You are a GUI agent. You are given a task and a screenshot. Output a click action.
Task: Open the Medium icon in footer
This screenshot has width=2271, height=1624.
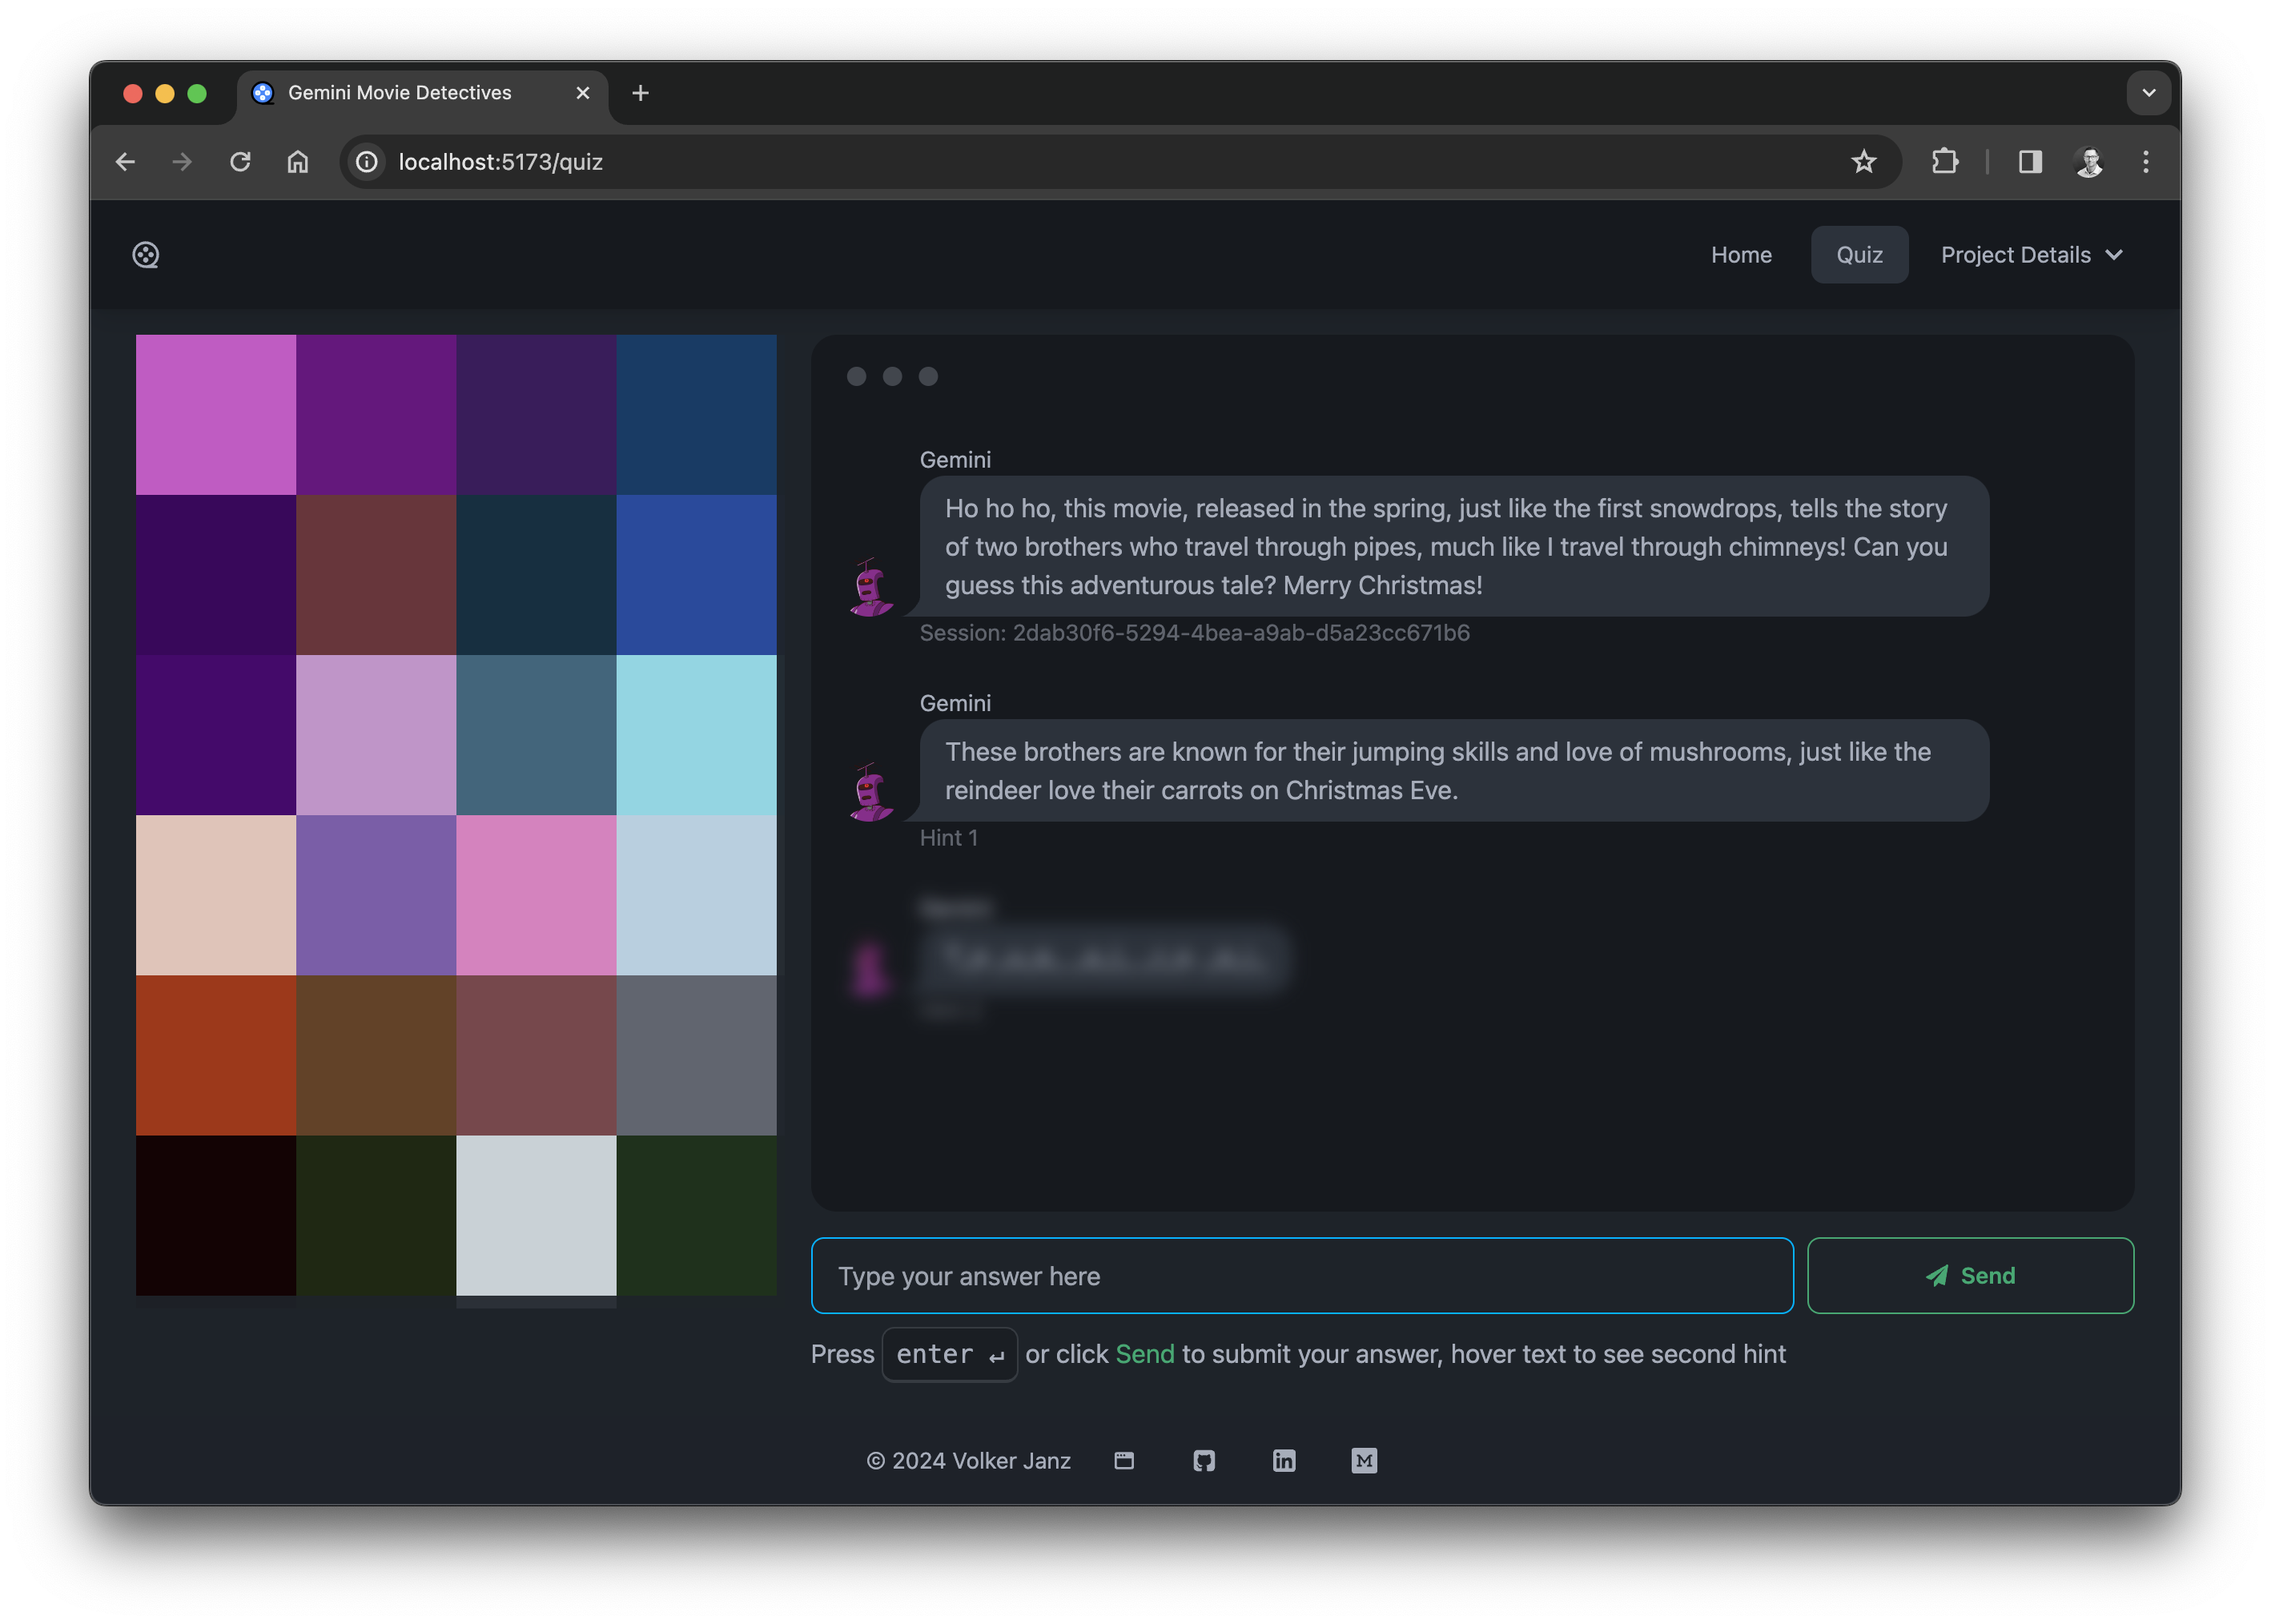point(1364,1461)
